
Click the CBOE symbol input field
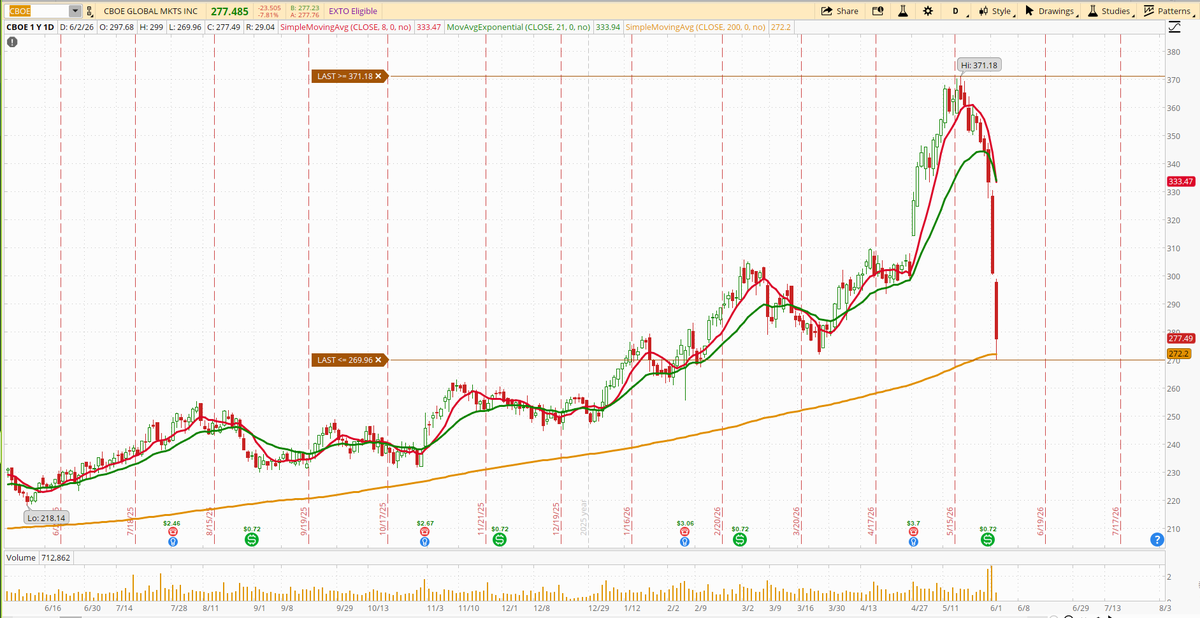pos(36,11)
